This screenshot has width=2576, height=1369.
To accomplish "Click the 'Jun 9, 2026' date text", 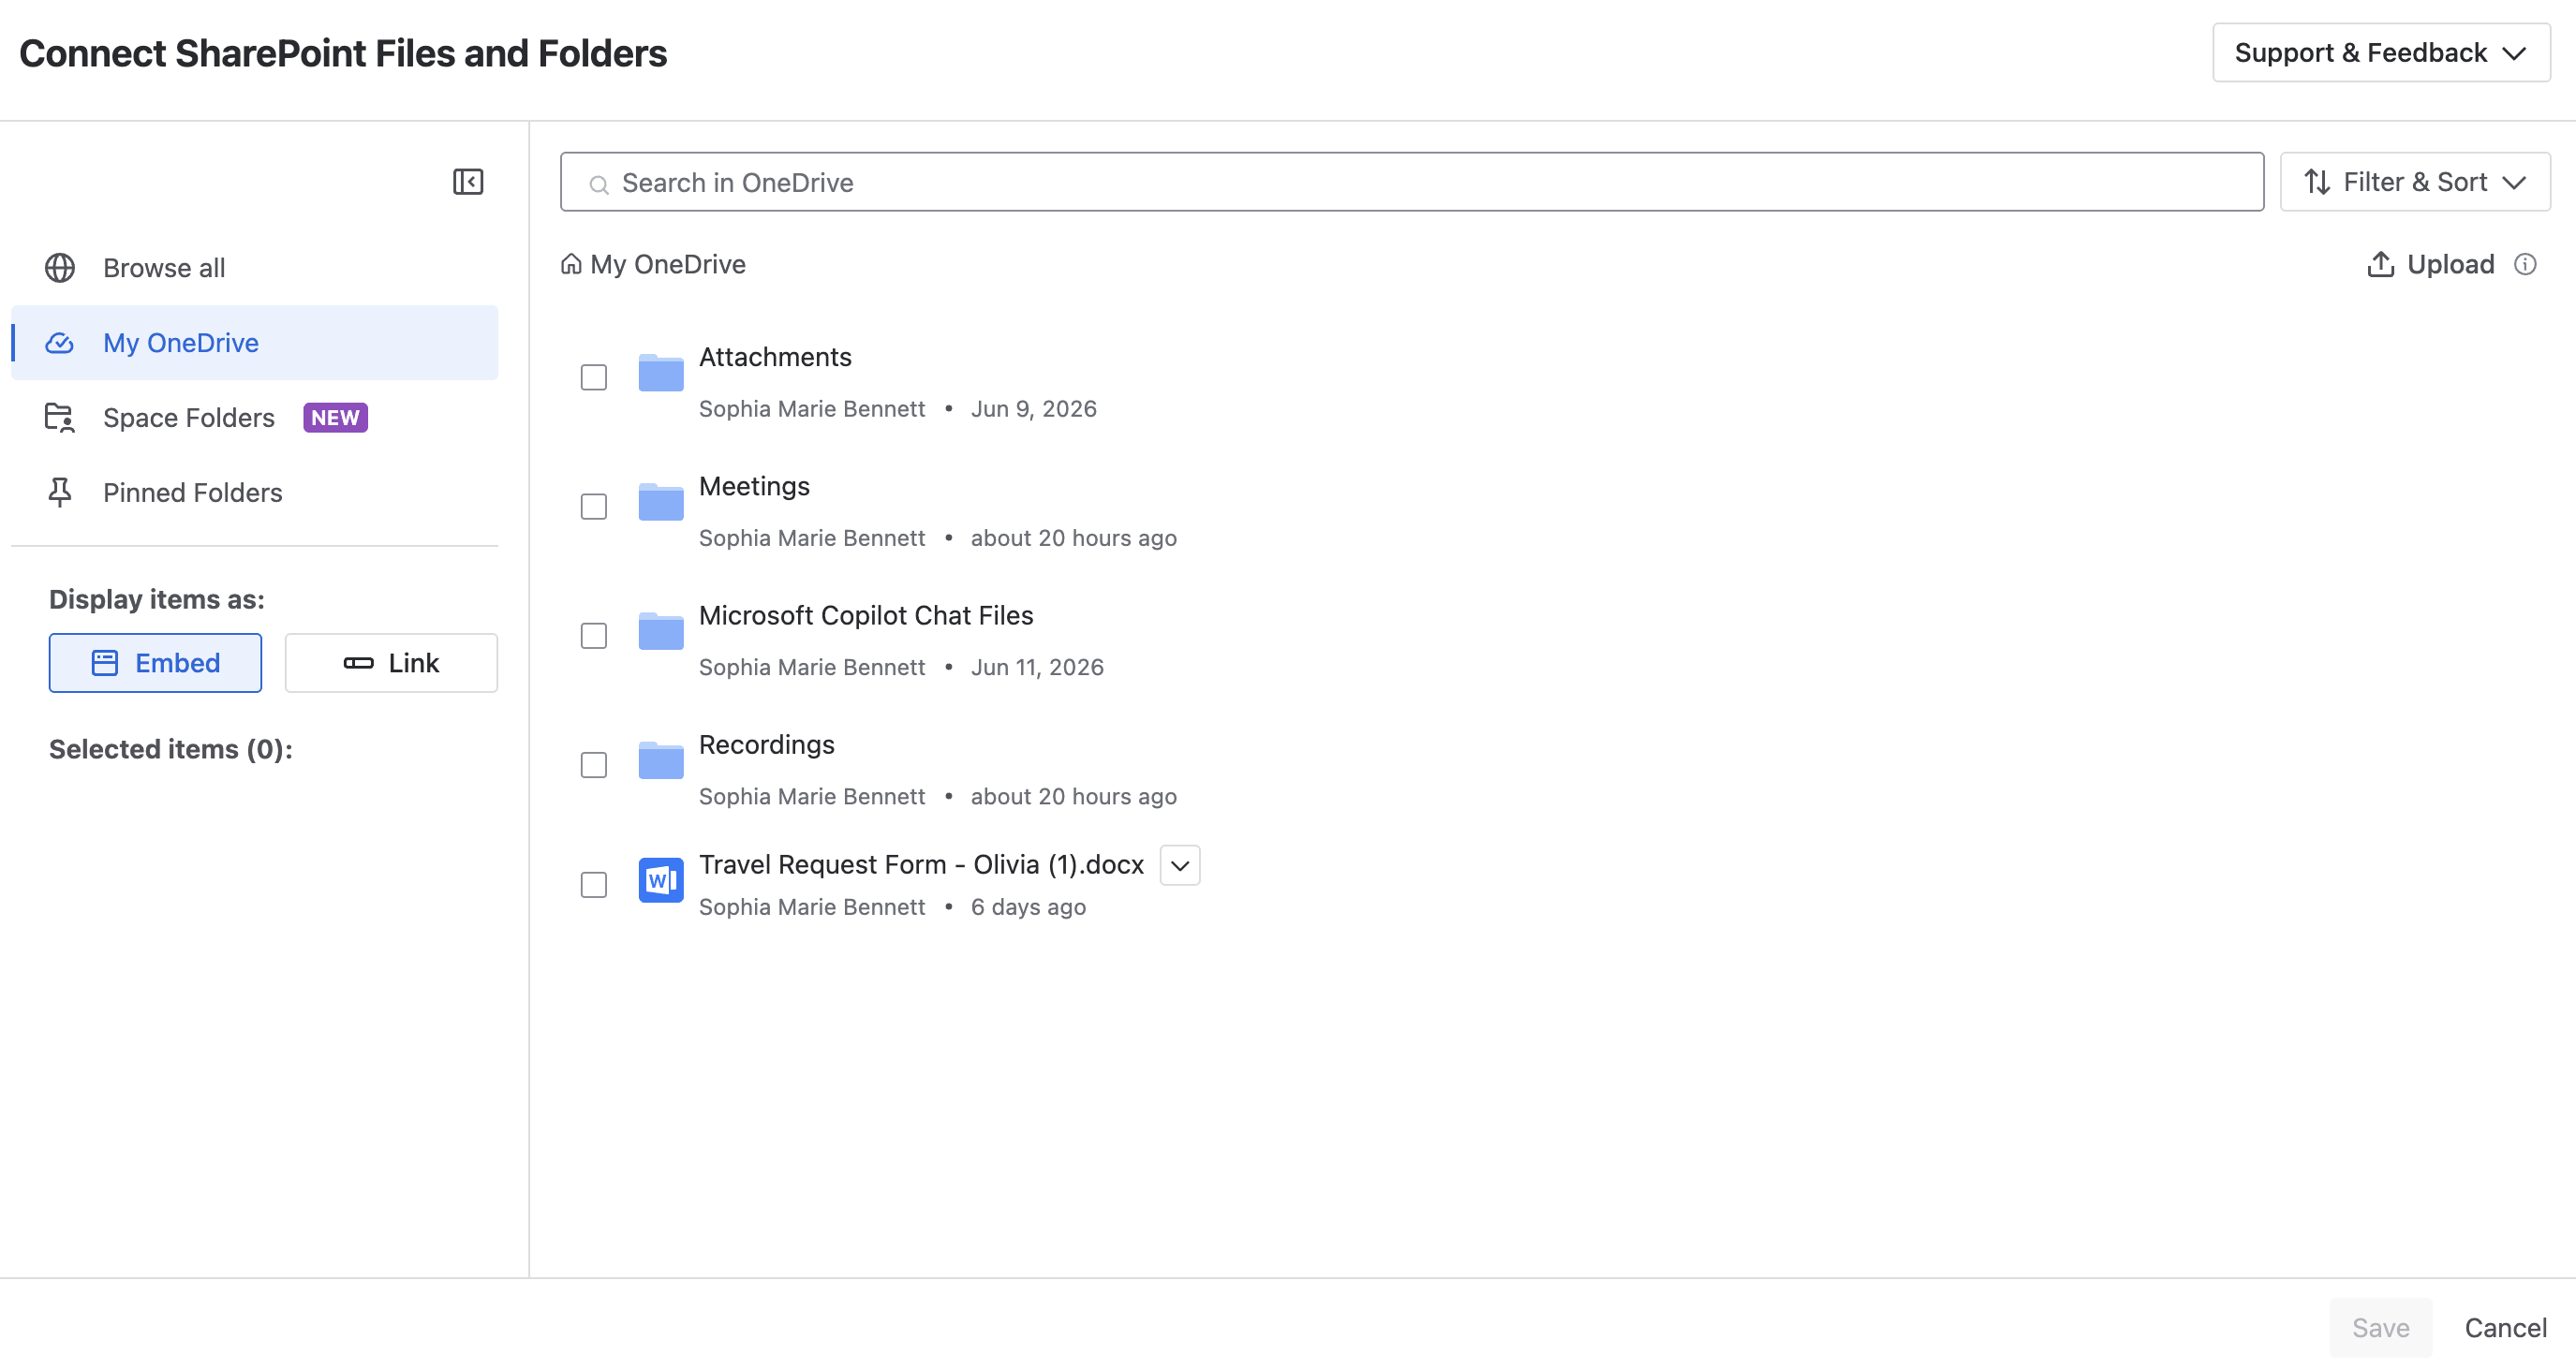I will [1034, 409].
